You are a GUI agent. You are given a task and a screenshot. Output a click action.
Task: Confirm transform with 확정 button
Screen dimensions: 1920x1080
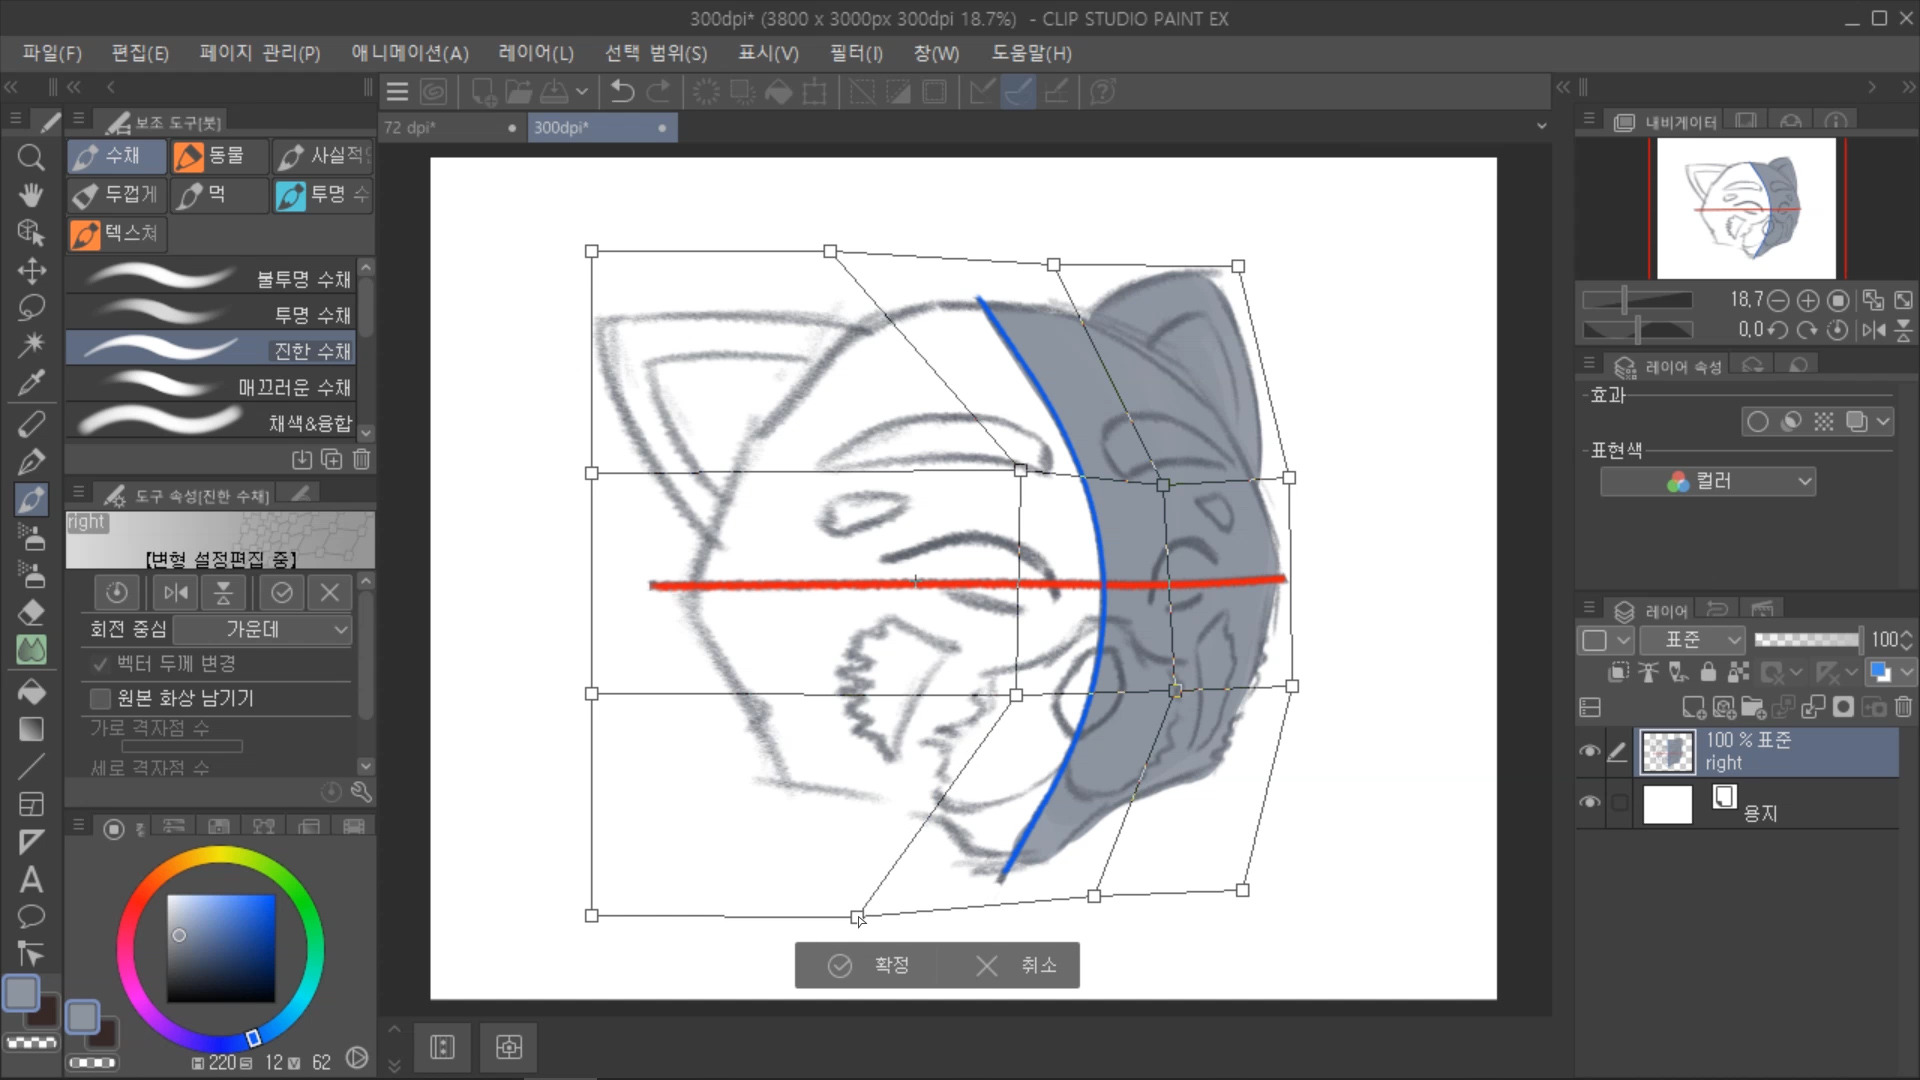tap(868, 965)
